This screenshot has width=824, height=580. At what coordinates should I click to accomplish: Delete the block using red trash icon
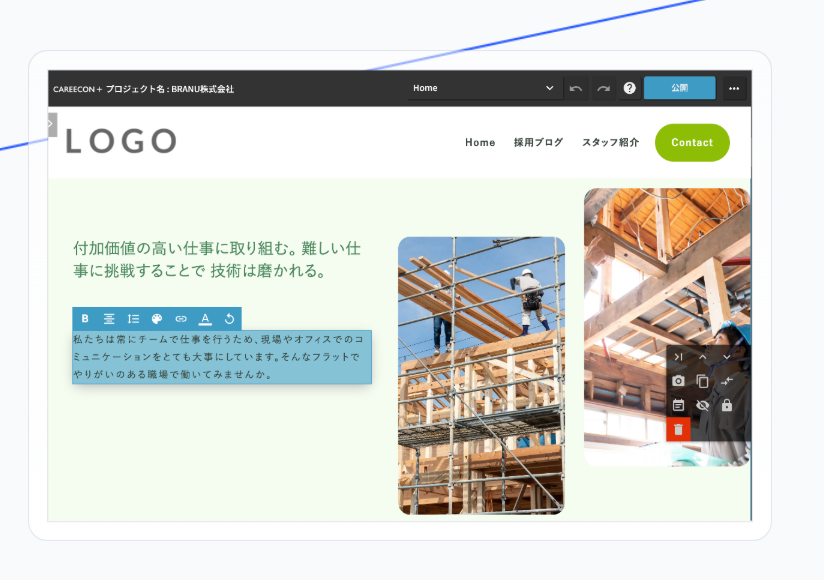pos(678,429)
